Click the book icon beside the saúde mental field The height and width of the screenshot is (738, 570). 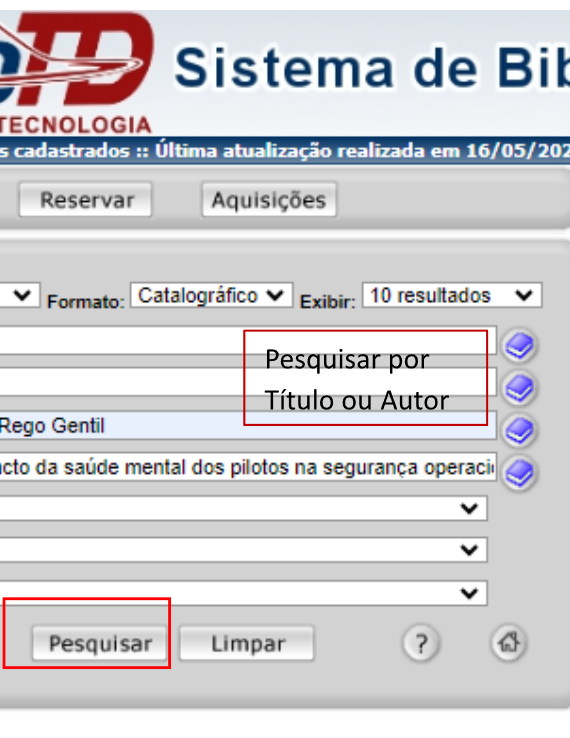click(x=519, y=473)
